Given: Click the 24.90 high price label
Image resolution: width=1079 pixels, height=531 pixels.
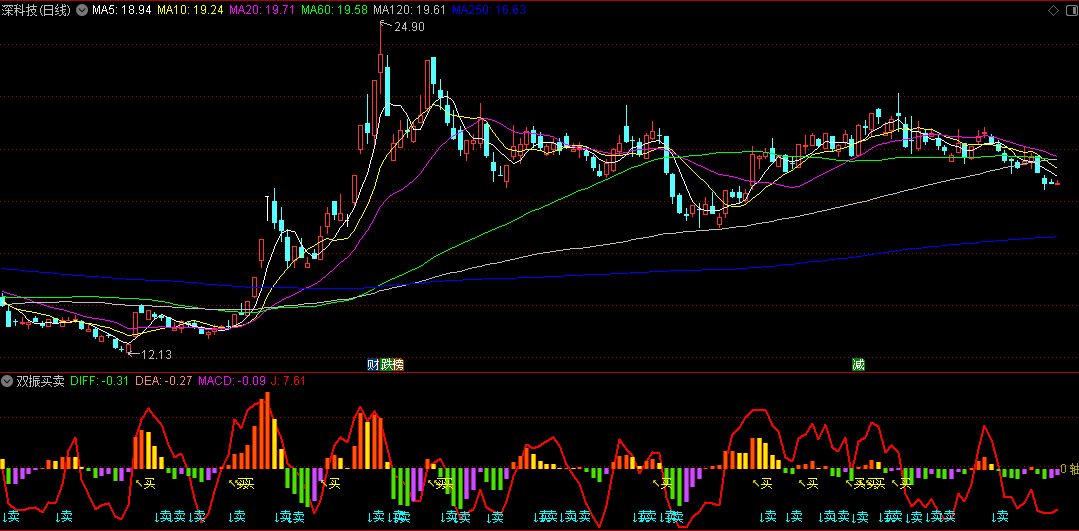Looking at the screenshot, I should pos(410,27).
